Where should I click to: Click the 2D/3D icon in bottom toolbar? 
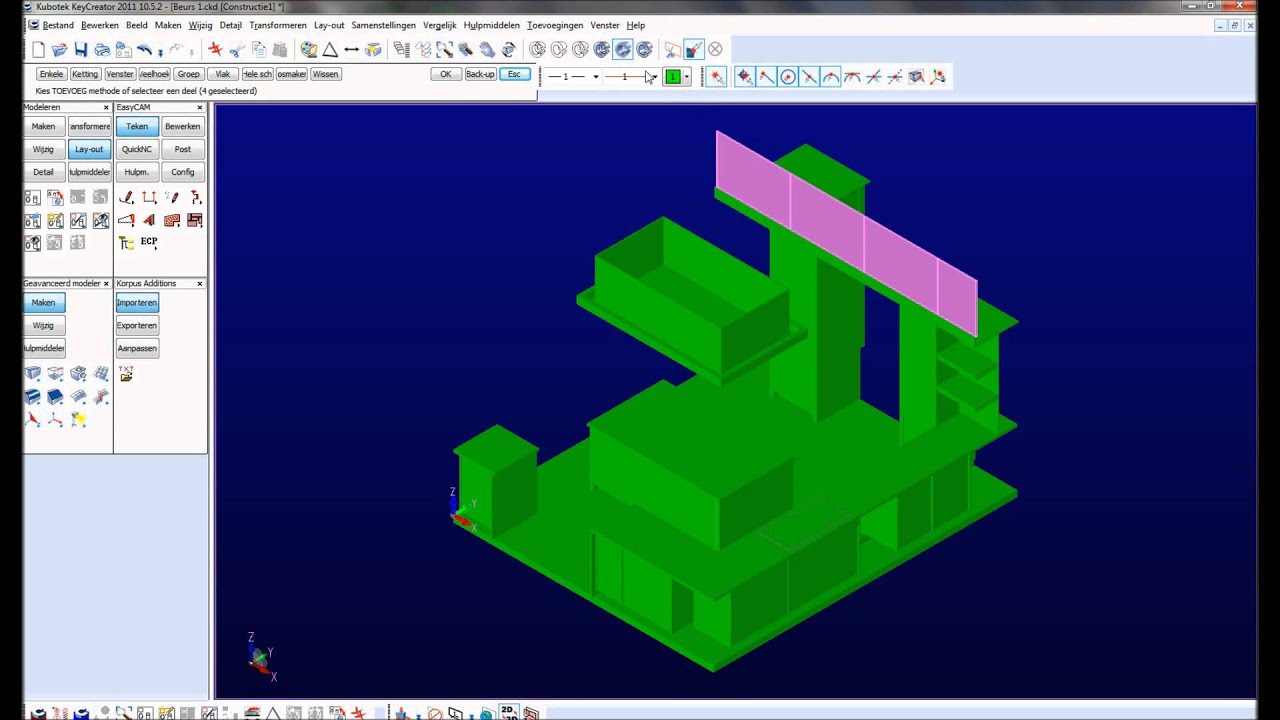coord(509,713)
